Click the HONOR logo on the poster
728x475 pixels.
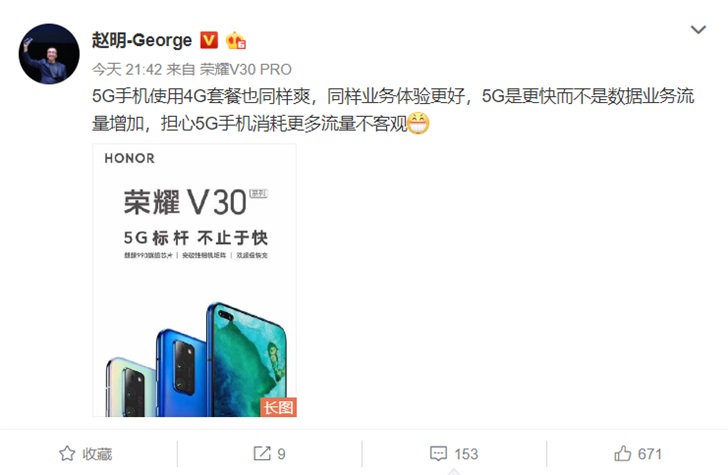130,158
